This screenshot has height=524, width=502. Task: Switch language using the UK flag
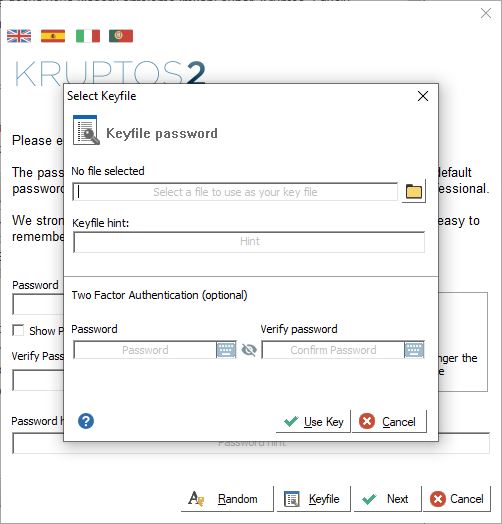click(19, 36)
